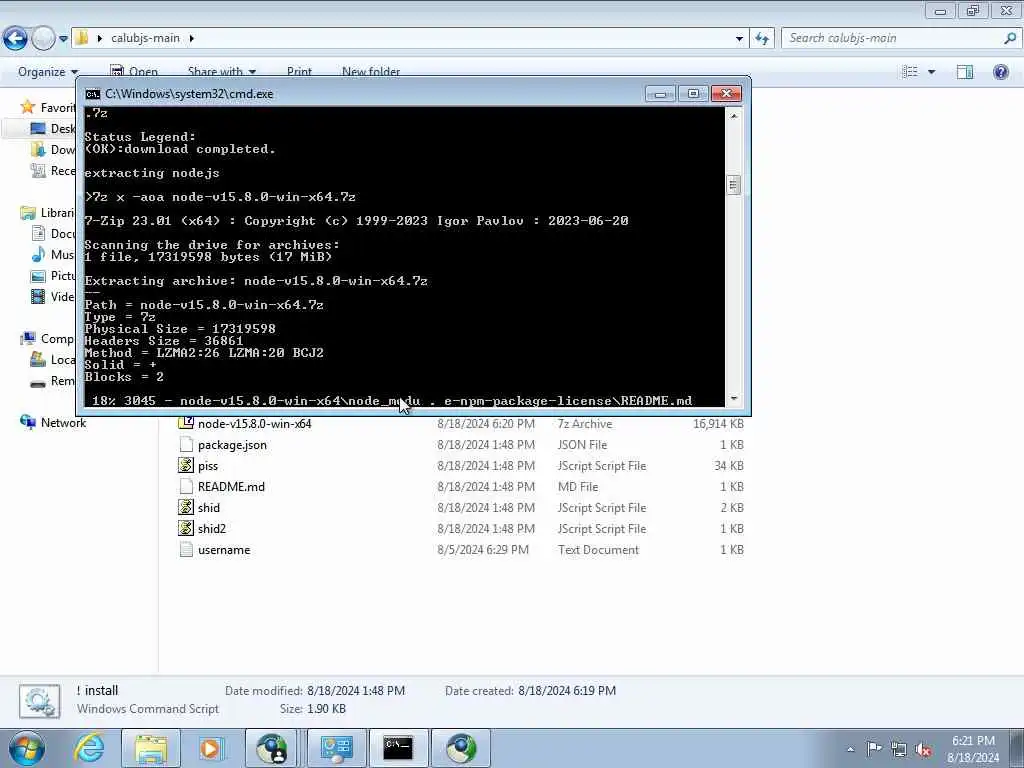Select Computer in the navigation pane

pyautogui.click(x=49, y=338)
